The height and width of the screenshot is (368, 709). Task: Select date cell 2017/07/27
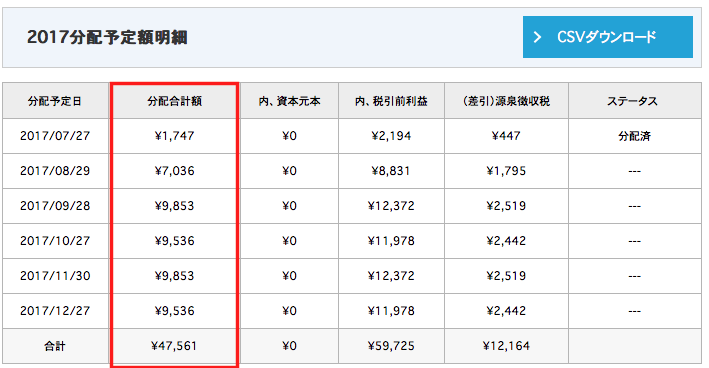[x=55, y=136]
